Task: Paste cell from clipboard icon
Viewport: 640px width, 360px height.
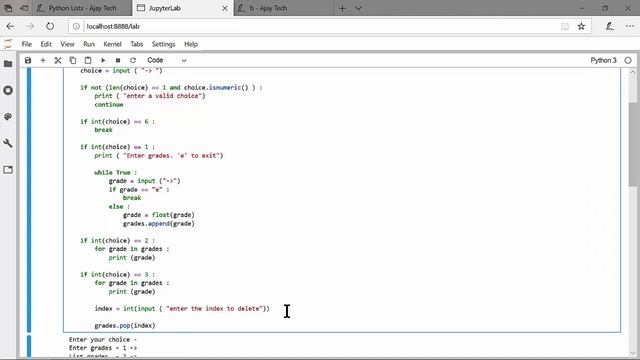Action: pos(88,60)
